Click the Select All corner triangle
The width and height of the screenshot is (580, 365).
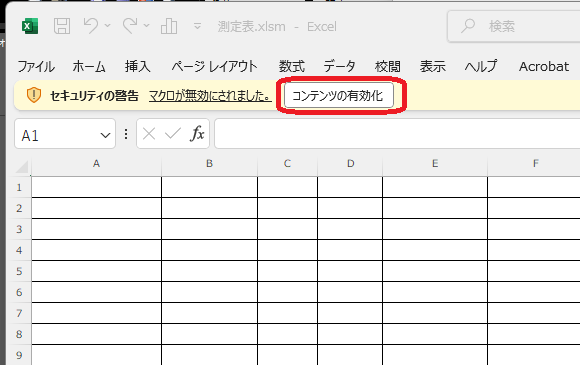[22, 167]
